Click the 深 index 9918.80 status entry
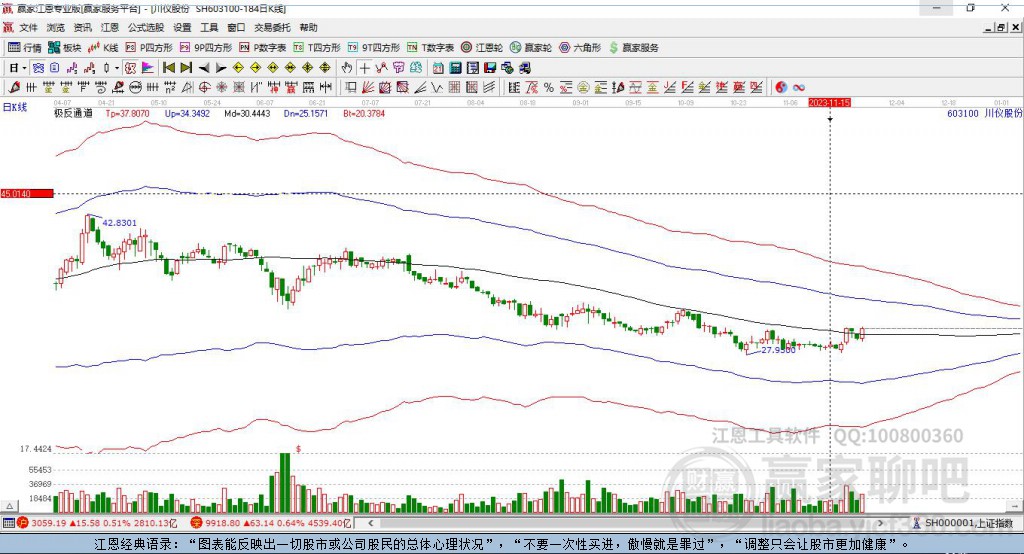Image resolution: width=1024 pixels, height=554 pixels. (270, 523)
